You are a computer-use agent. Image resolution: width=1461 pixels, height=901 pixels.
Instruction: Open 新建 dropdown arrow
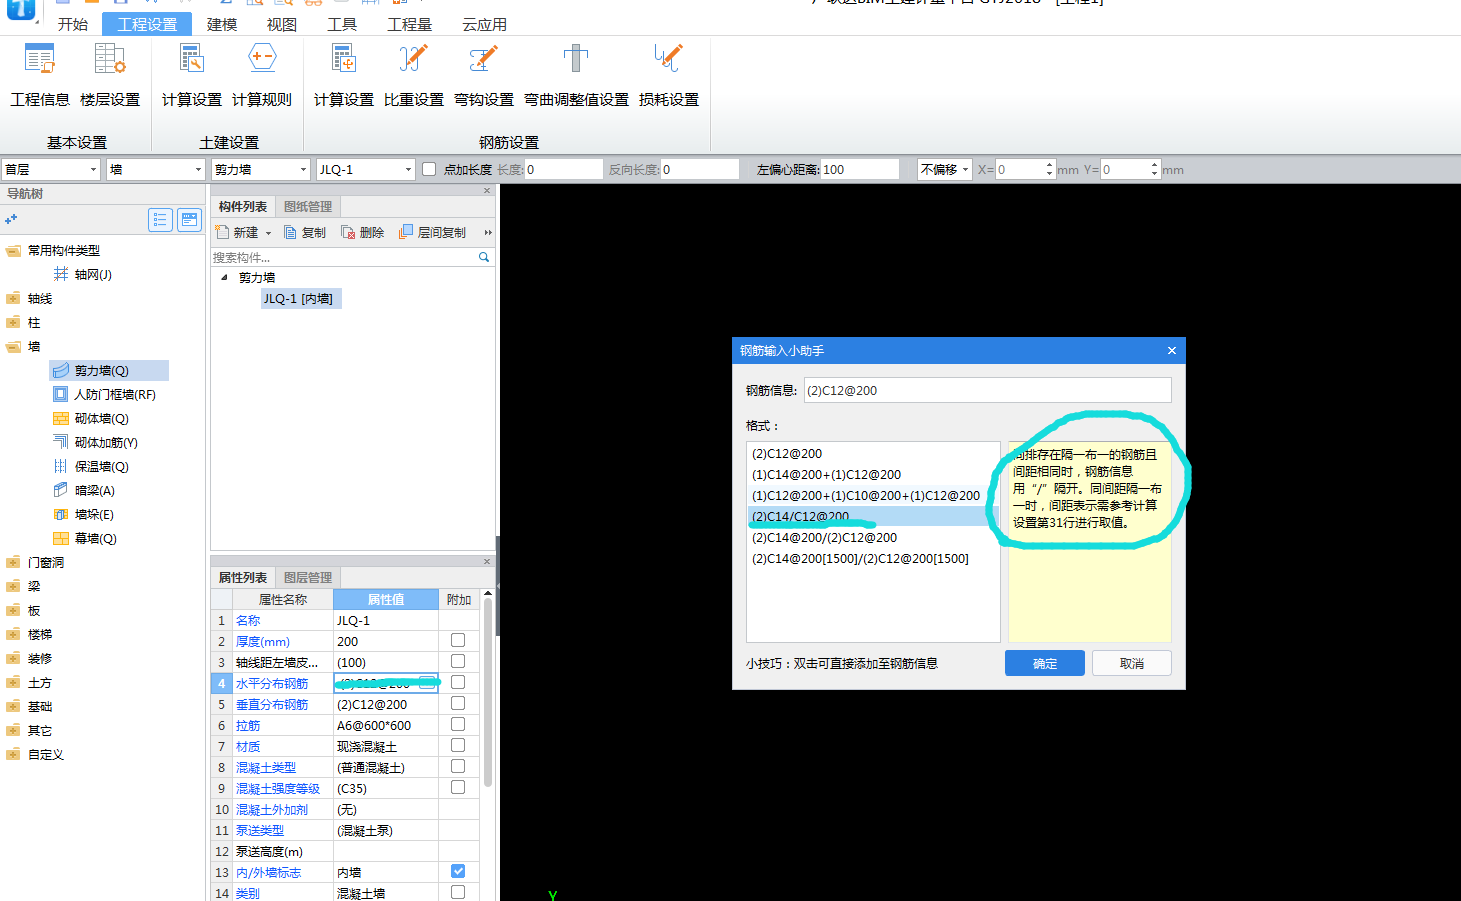pyautogui.click(x=268, y=233)
